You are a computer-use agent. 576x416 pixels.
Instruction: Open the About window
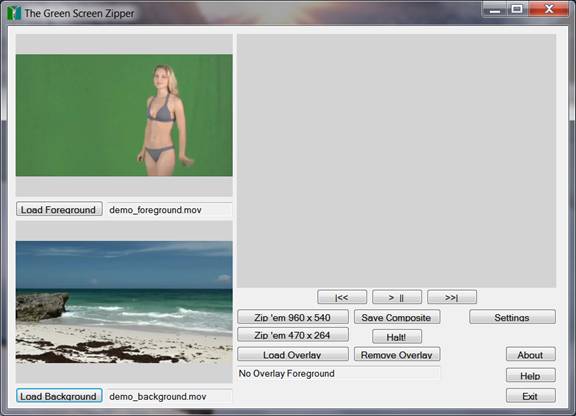point(530,355)
